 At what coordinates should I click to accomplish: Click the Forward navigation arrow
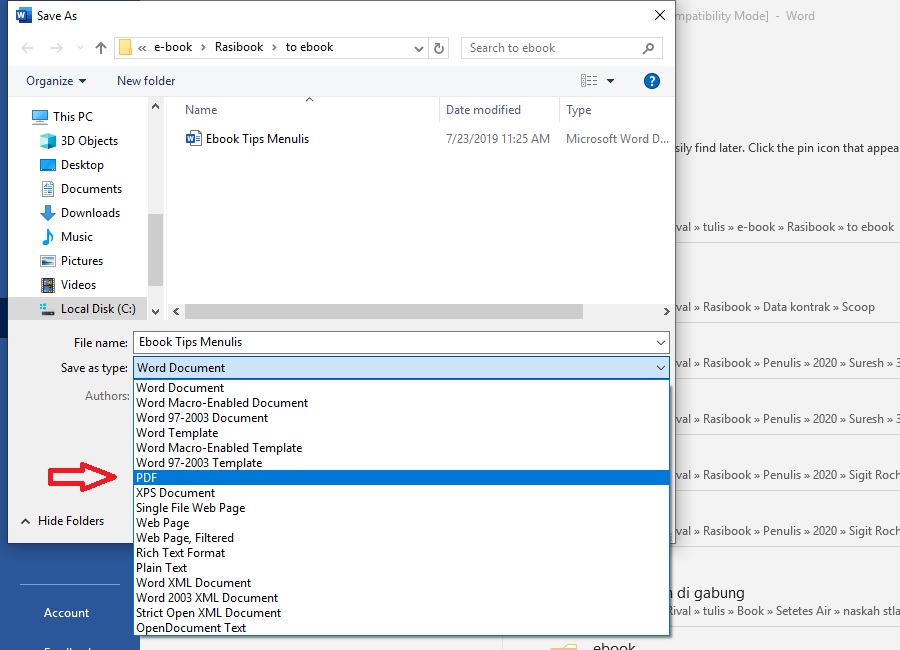(56, 48)
